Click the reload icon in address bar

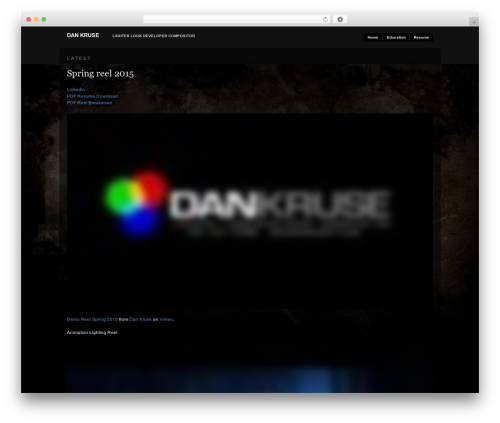coord(325,19)
